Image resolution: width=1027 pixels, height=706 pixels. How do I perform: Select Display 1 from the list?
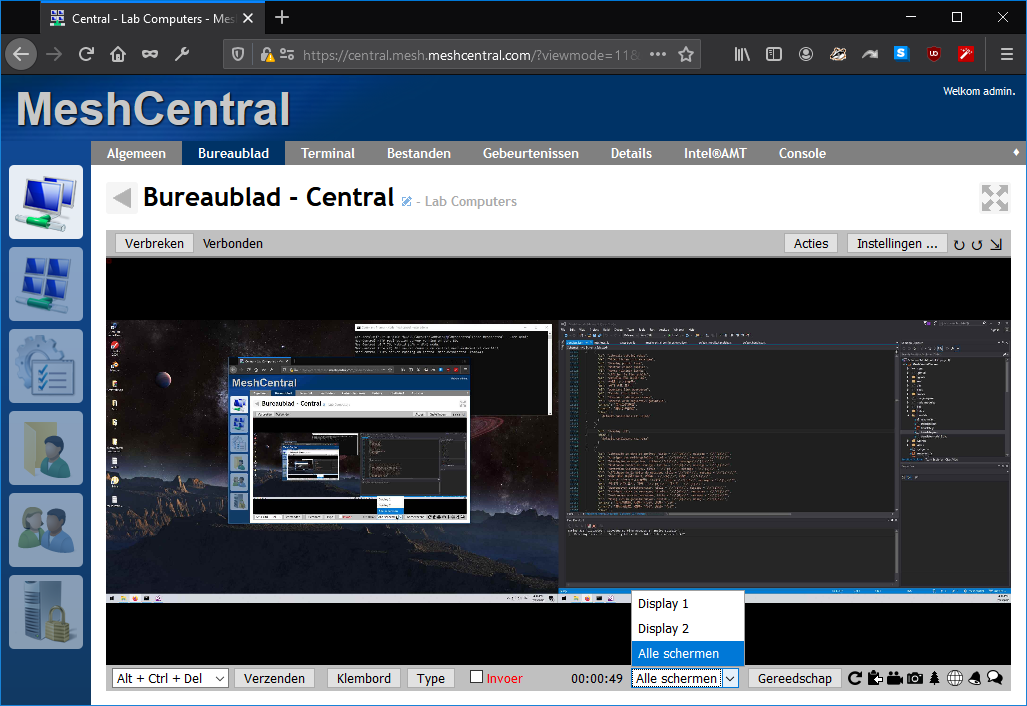click(688, 604)
